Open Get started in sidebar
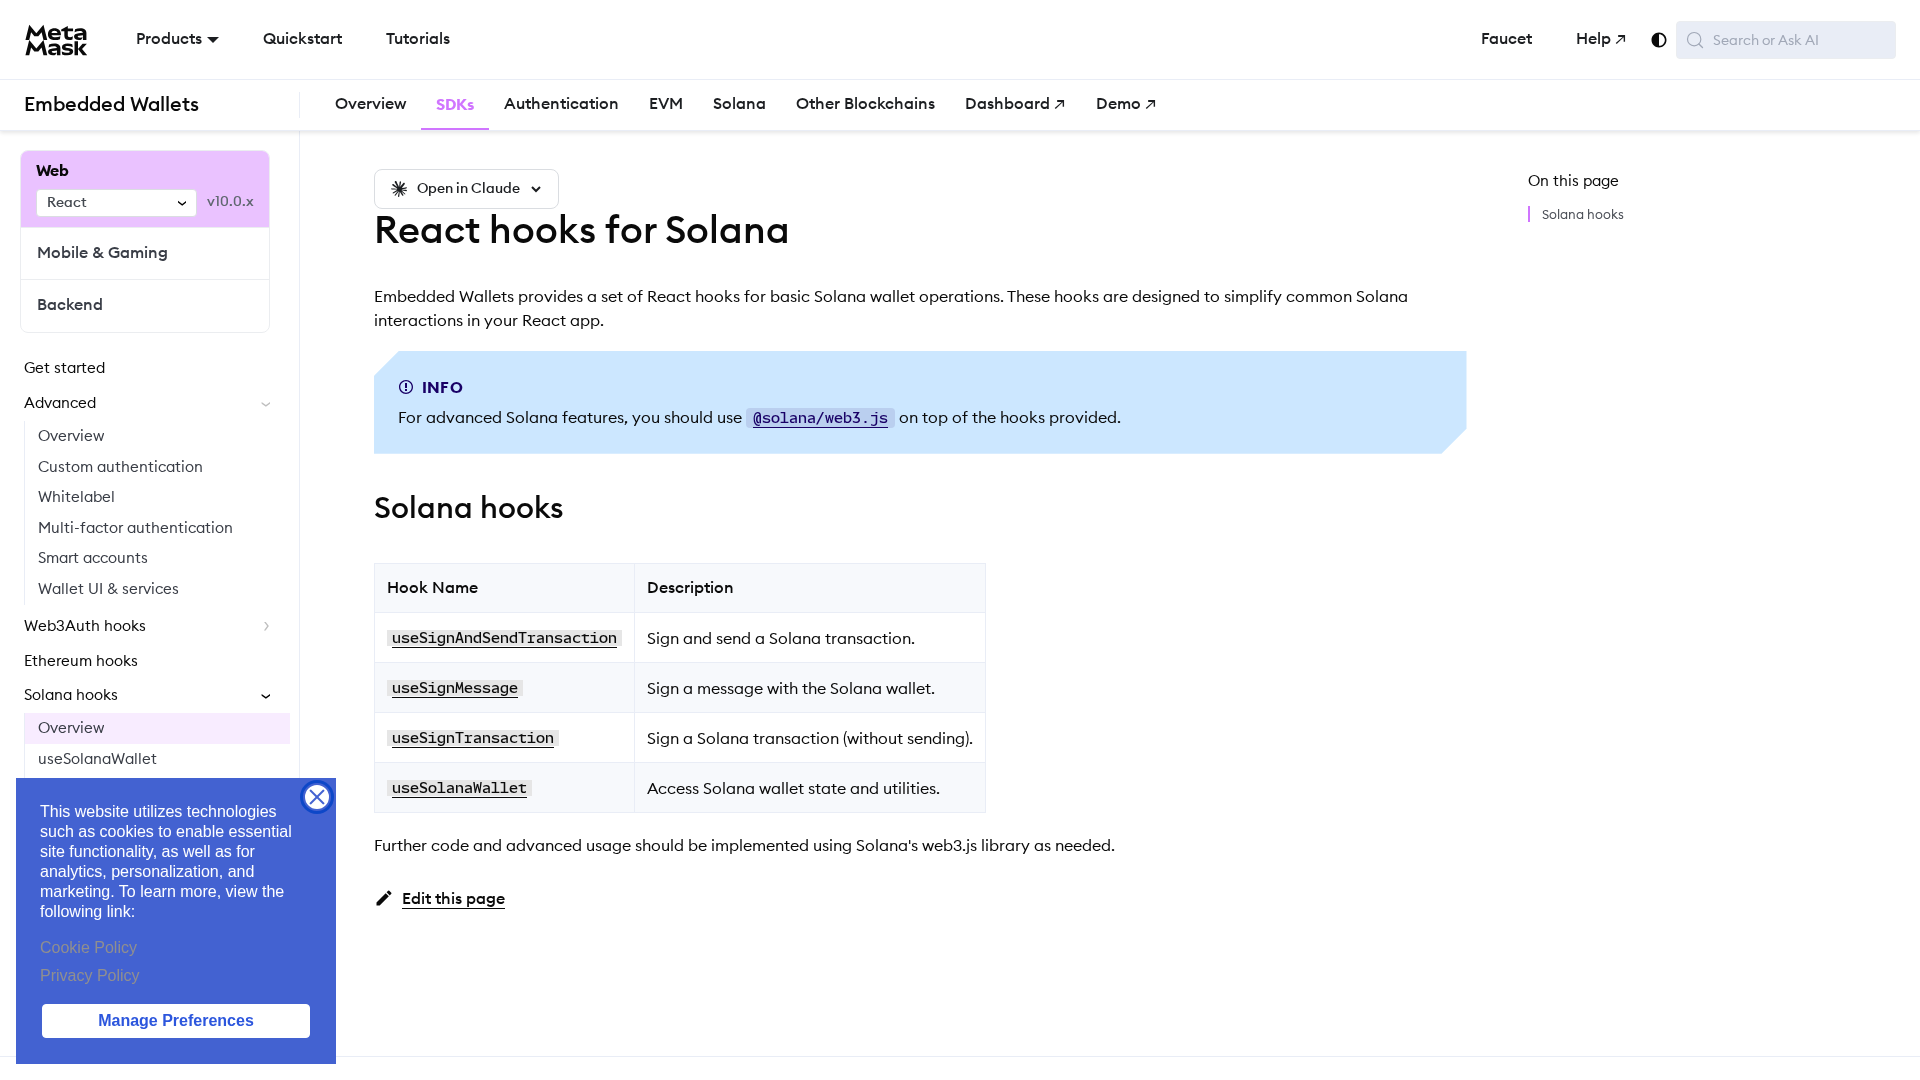 [x=64, y=368]
